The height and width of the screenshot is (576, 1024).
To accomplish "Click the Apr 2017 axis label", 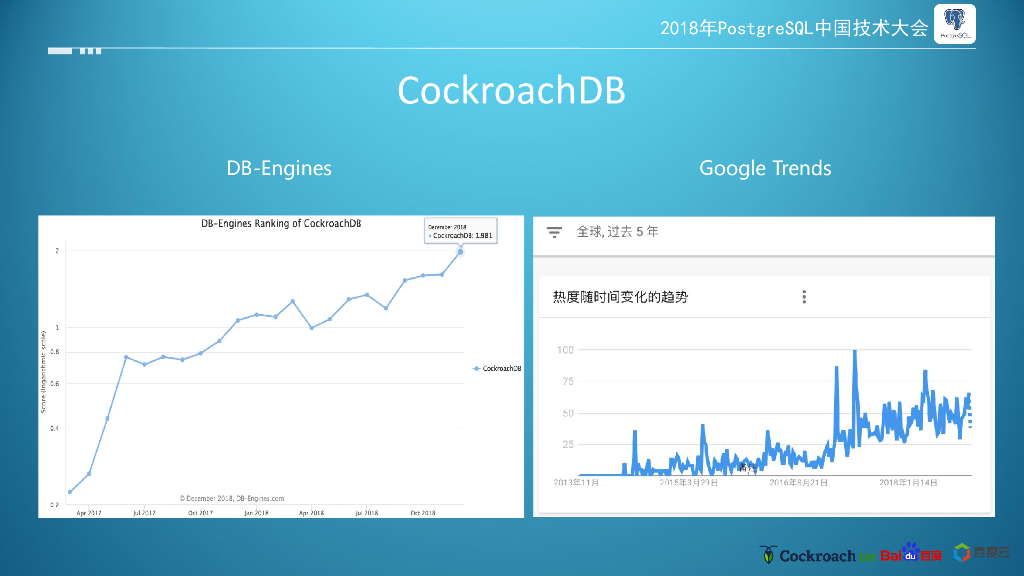I will pyautogui.click(x=89, y=513).
